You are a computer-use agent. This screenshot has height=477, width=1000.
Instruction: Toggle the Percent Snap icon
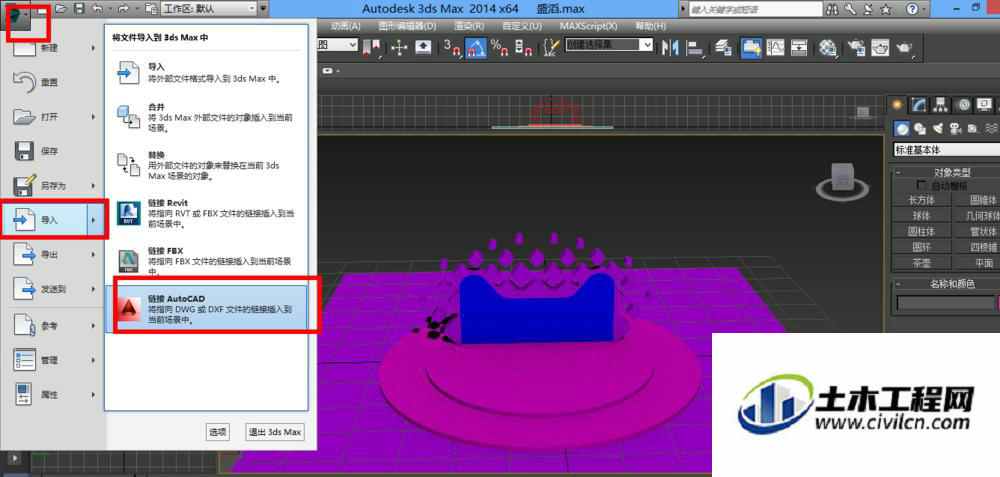click(x=499, y=48)
